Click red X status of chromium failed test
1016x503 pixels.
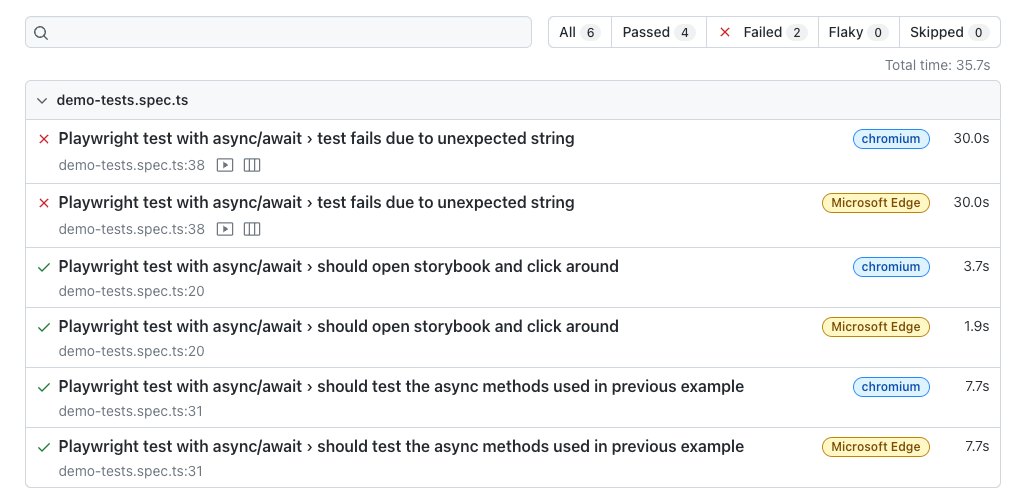point(43,139)
